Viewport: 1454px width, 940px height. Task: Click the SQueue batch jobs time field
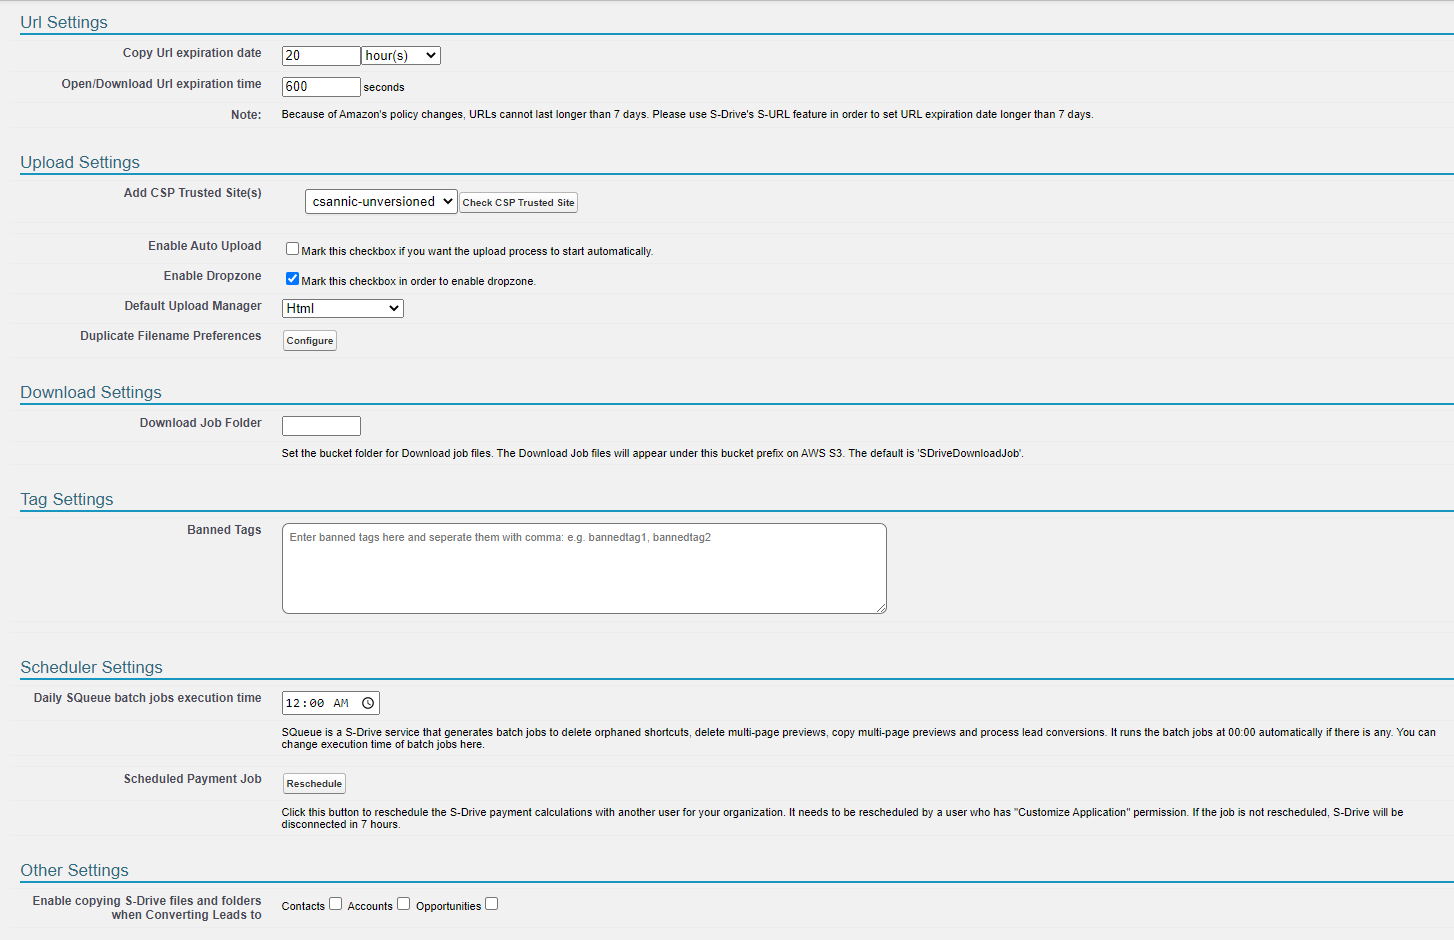point(318,703)
